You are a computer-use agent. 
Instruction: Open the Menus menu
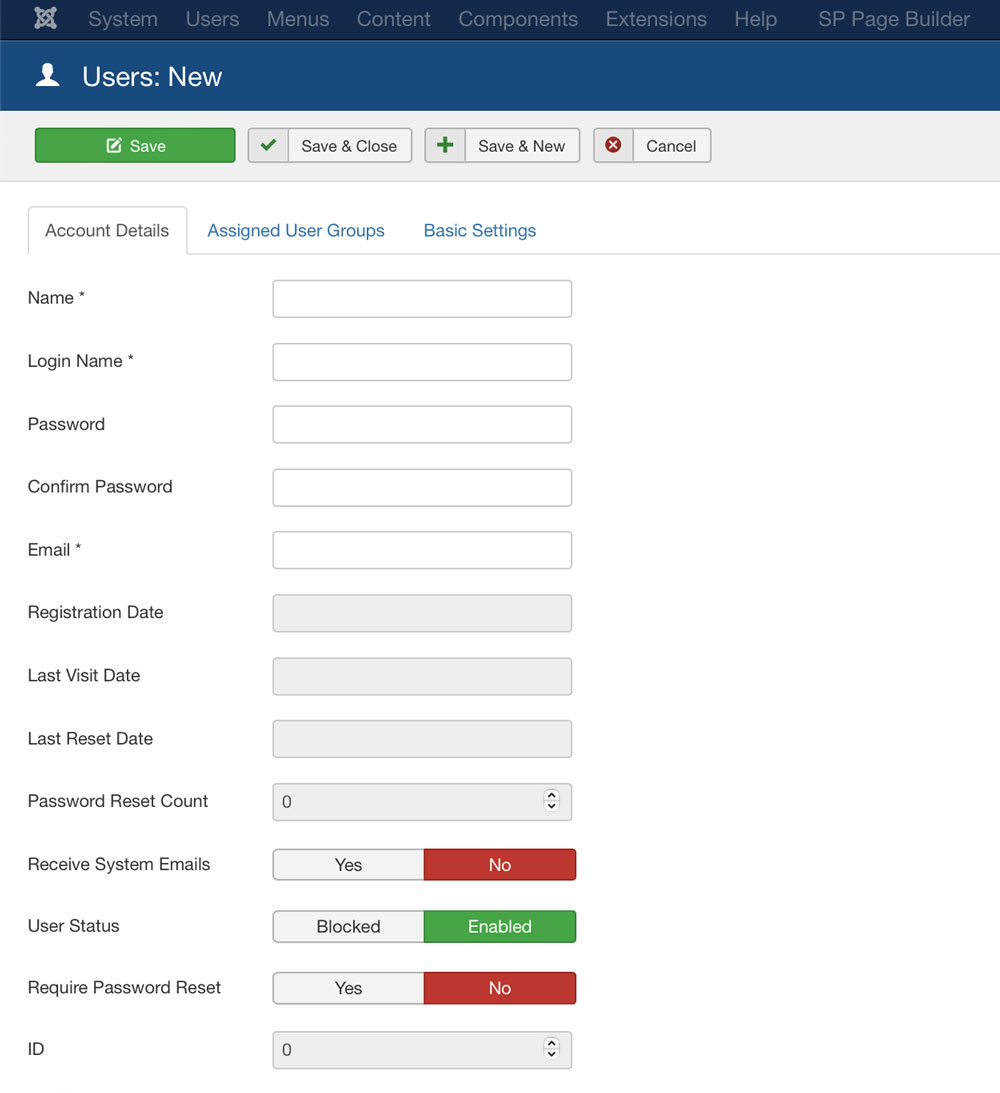point(298,19)
